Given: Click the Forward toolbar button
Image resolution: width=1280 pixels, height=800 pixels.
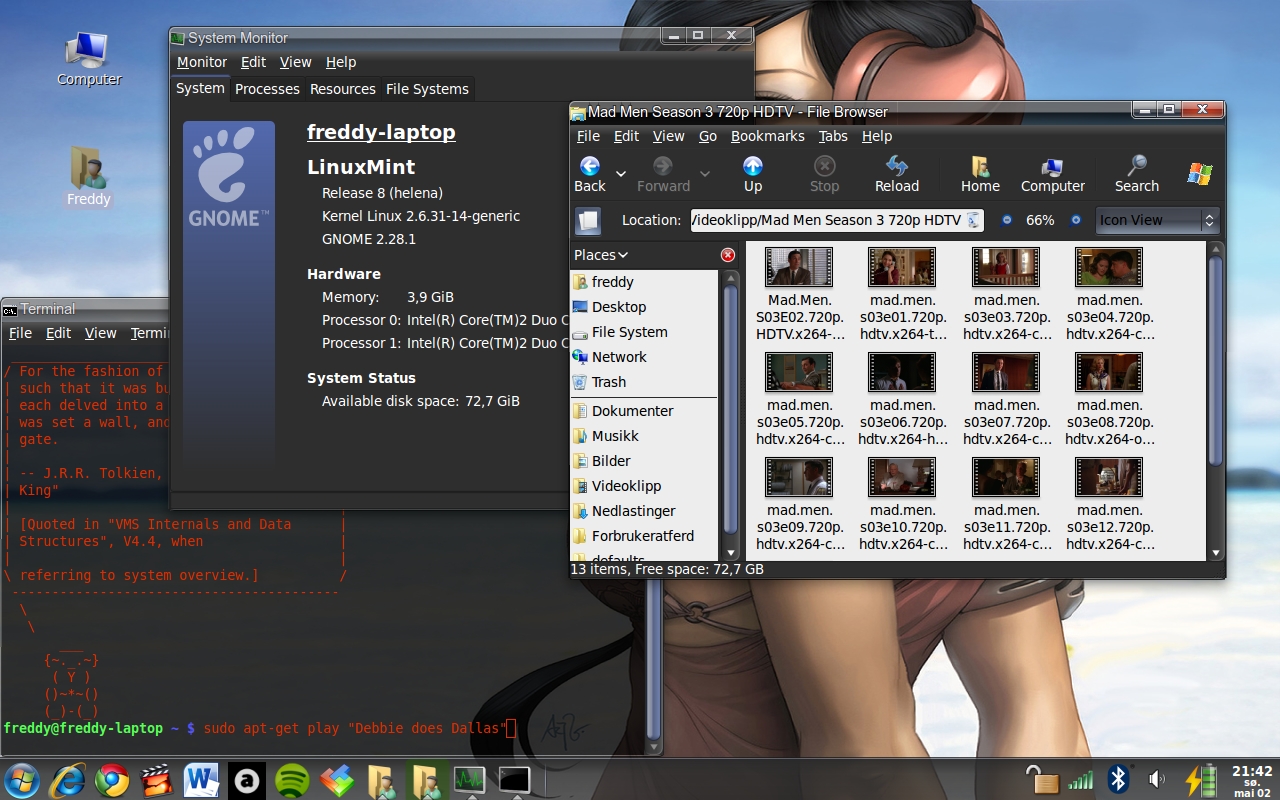Looking at the screenshot, I should 663,175.
